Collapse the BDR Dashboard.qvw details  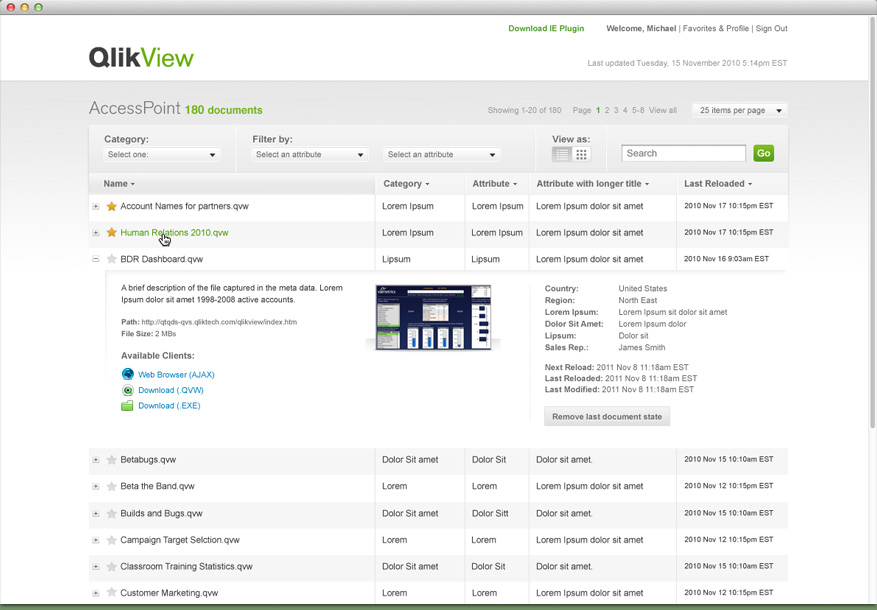[x=95, y=259]
